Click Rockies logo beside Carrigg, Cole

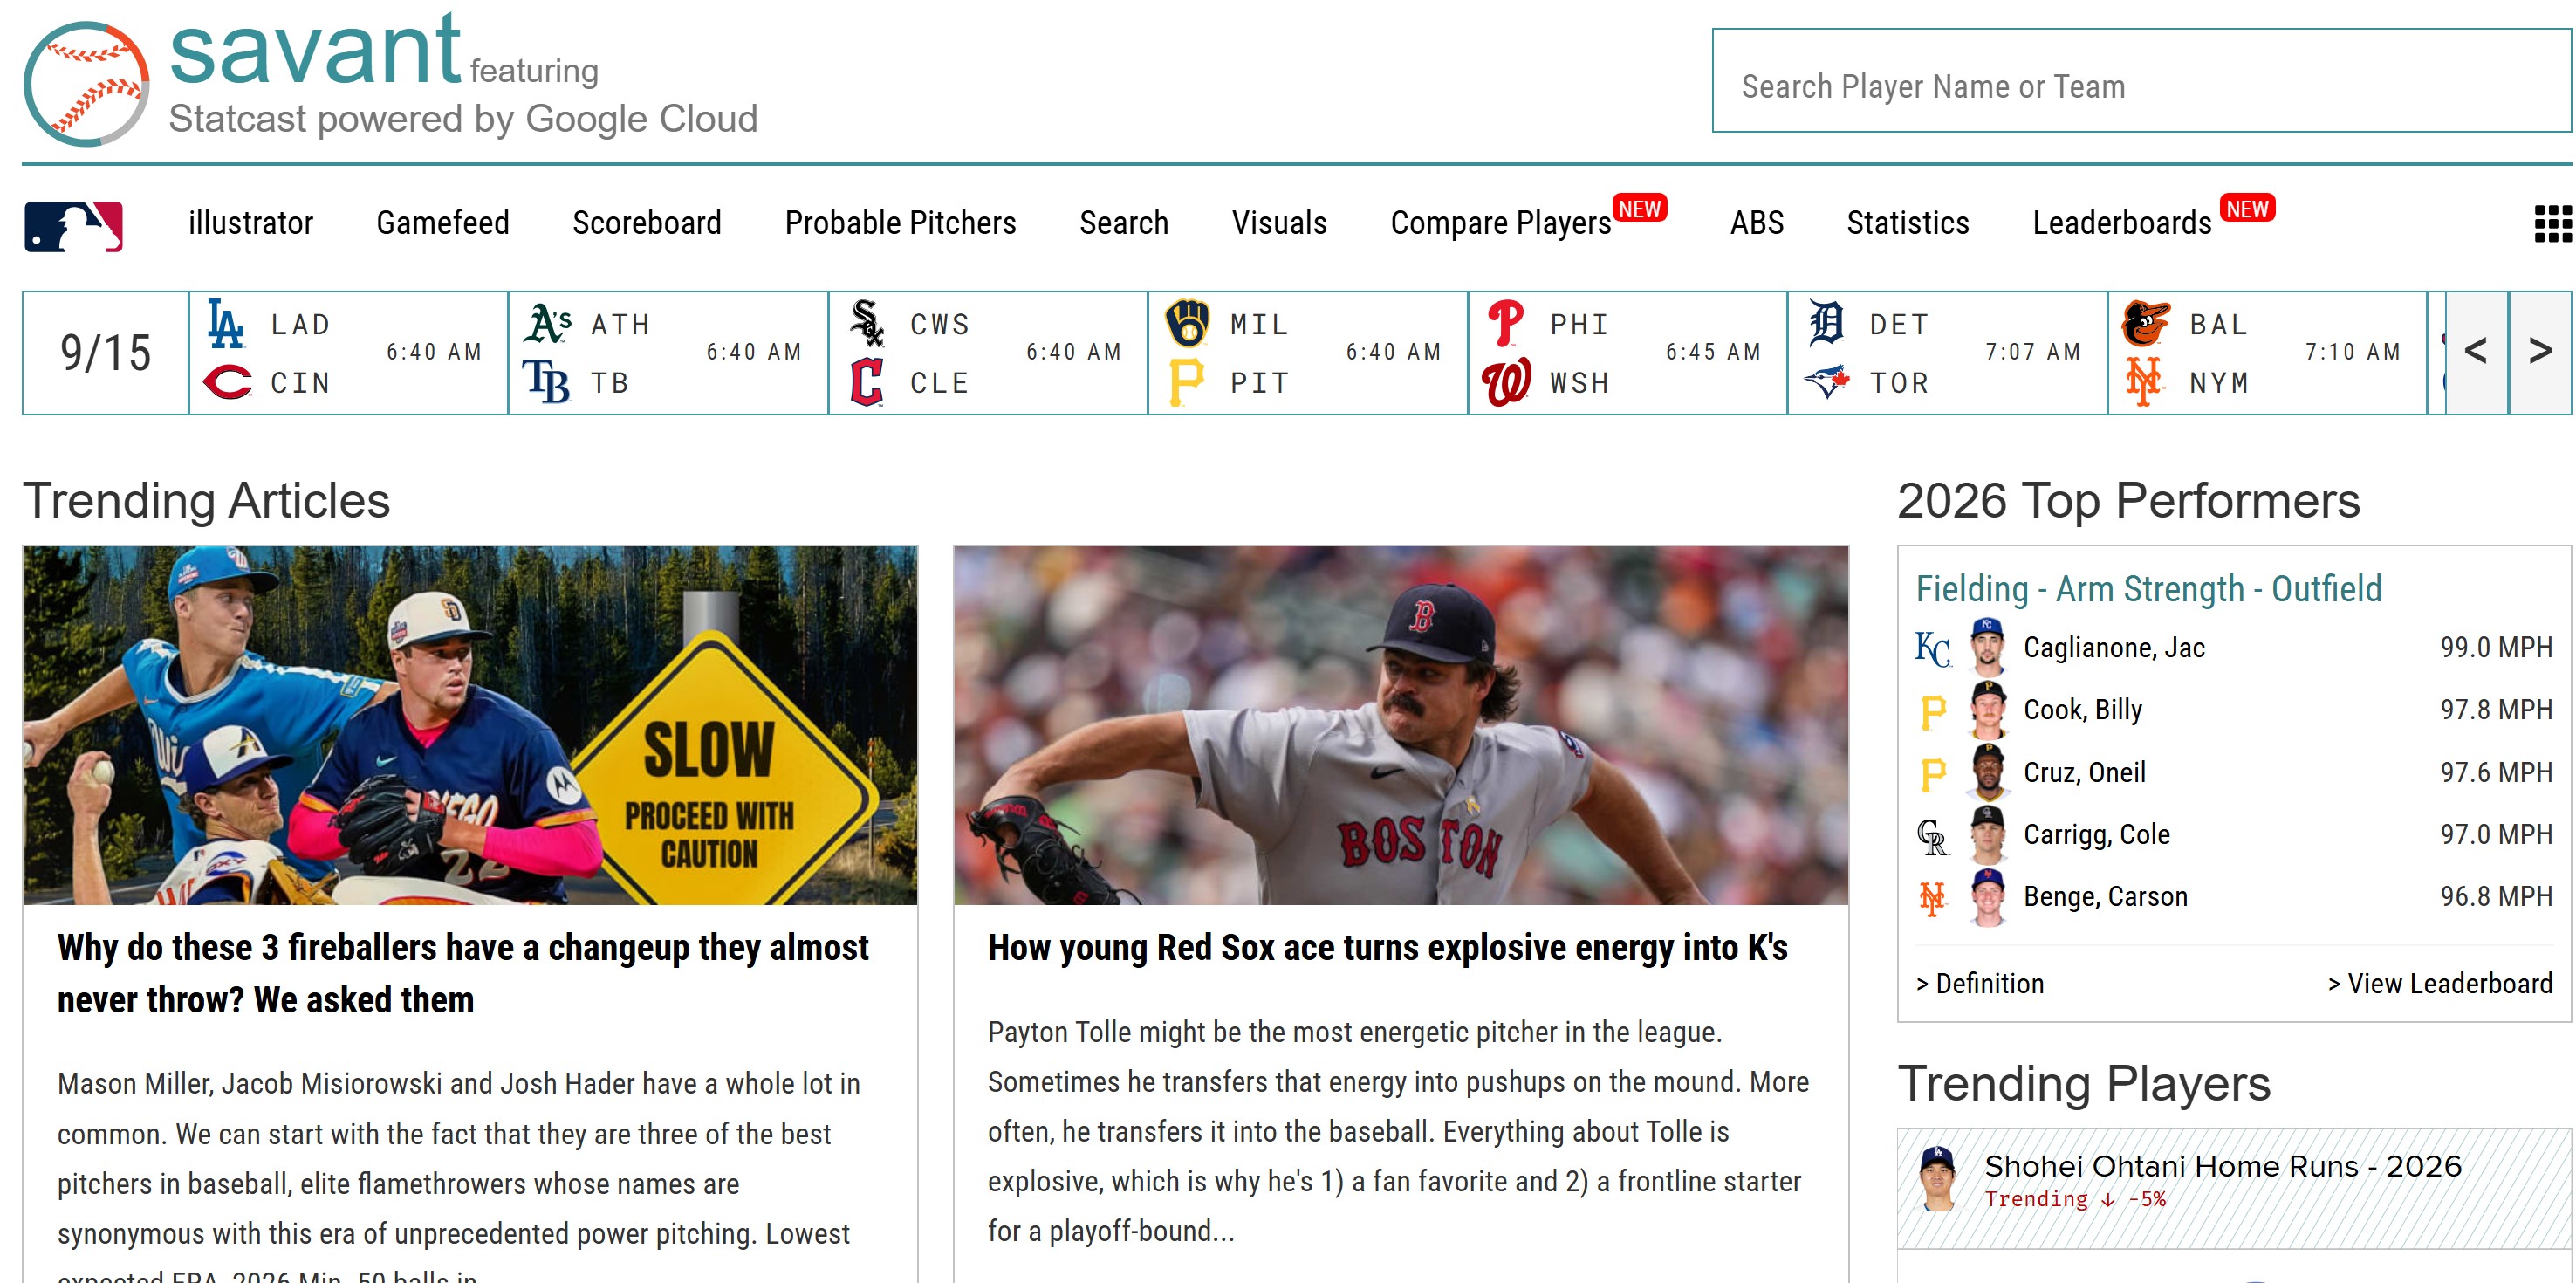(x=1932, y=835)
